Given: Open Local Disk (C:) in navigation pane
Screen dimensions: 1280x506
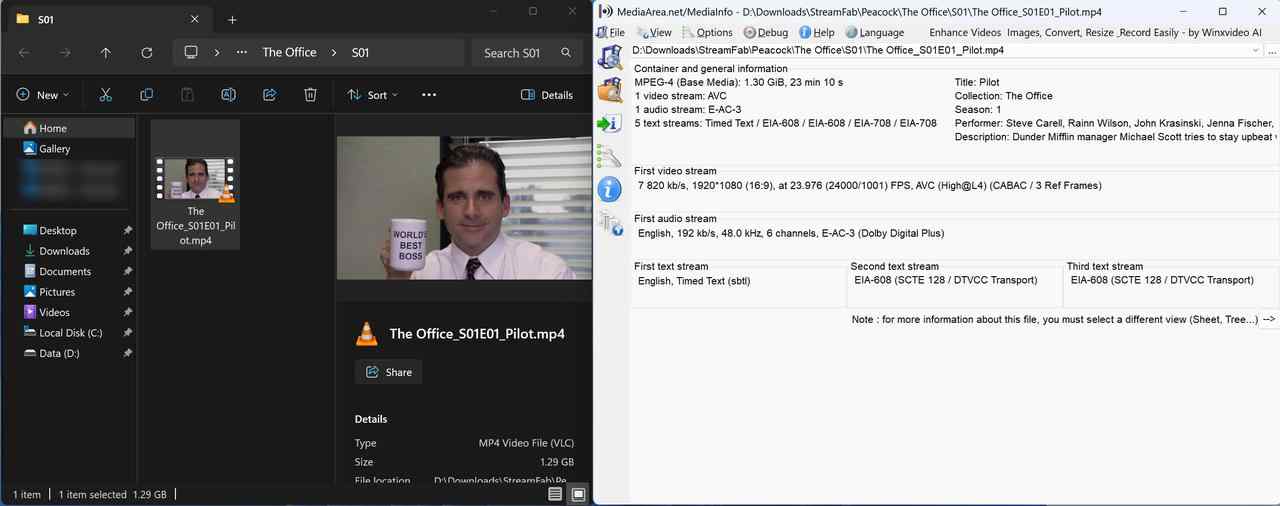Looking at the screenshot, I should 69,333.
